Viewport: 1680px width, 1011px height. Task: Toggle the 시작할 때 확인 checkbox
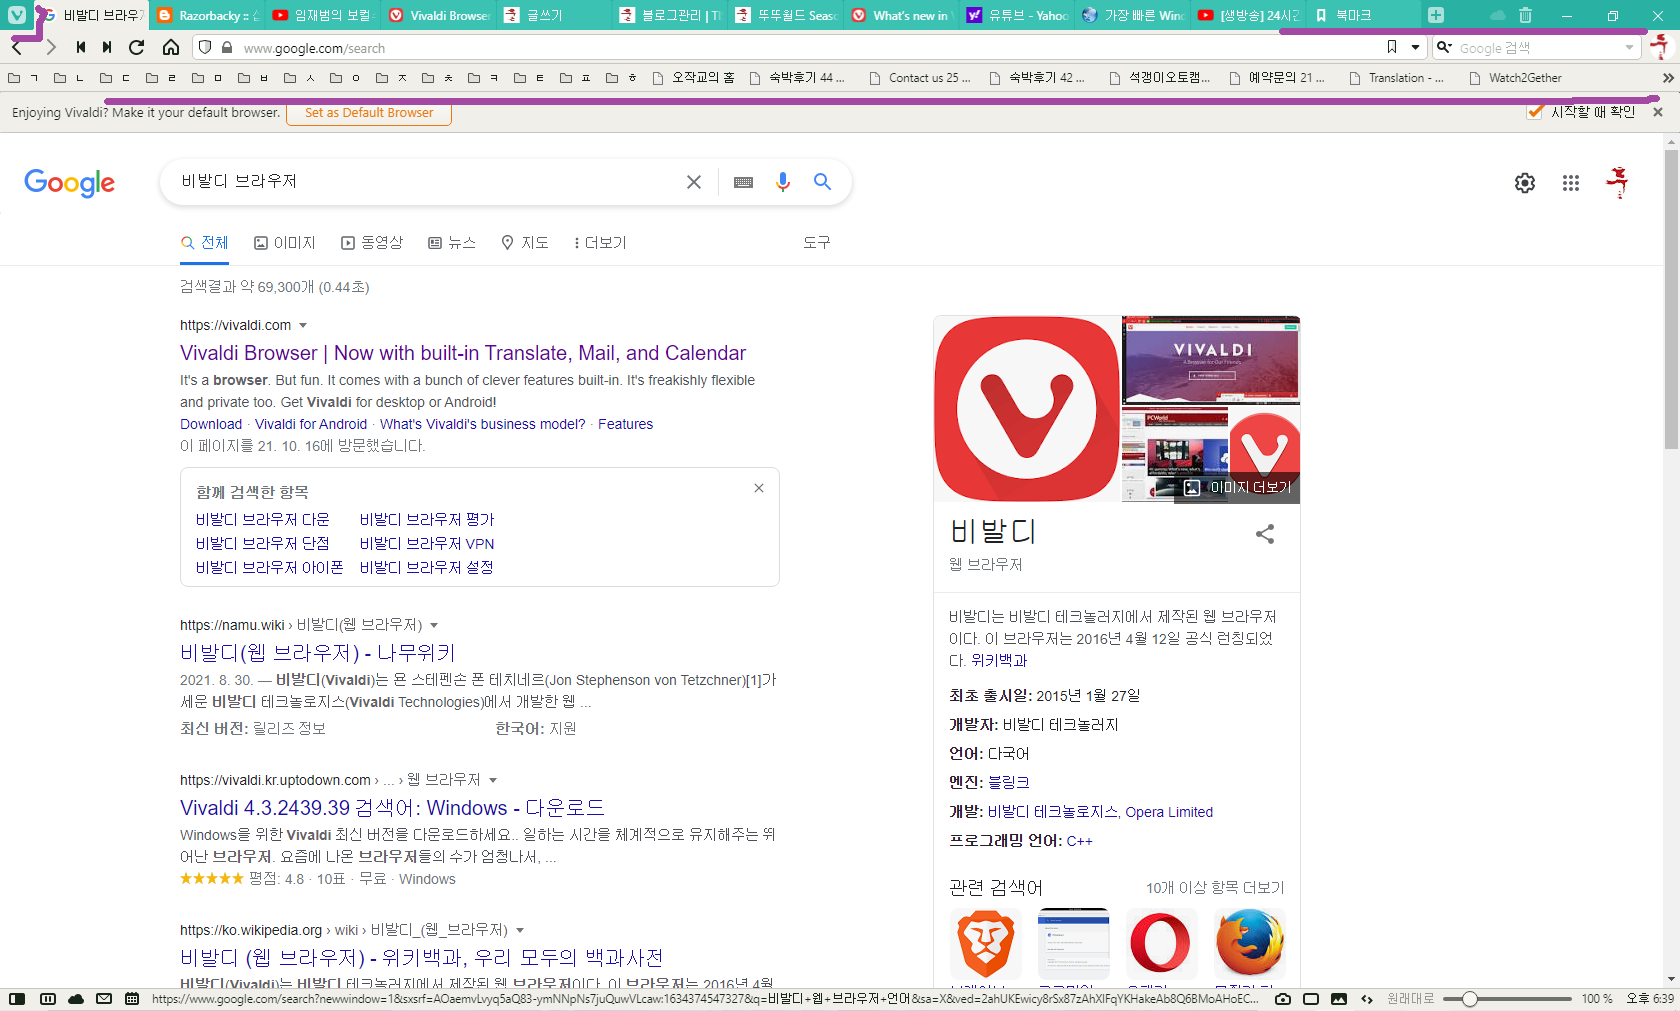pos(1535,112)
